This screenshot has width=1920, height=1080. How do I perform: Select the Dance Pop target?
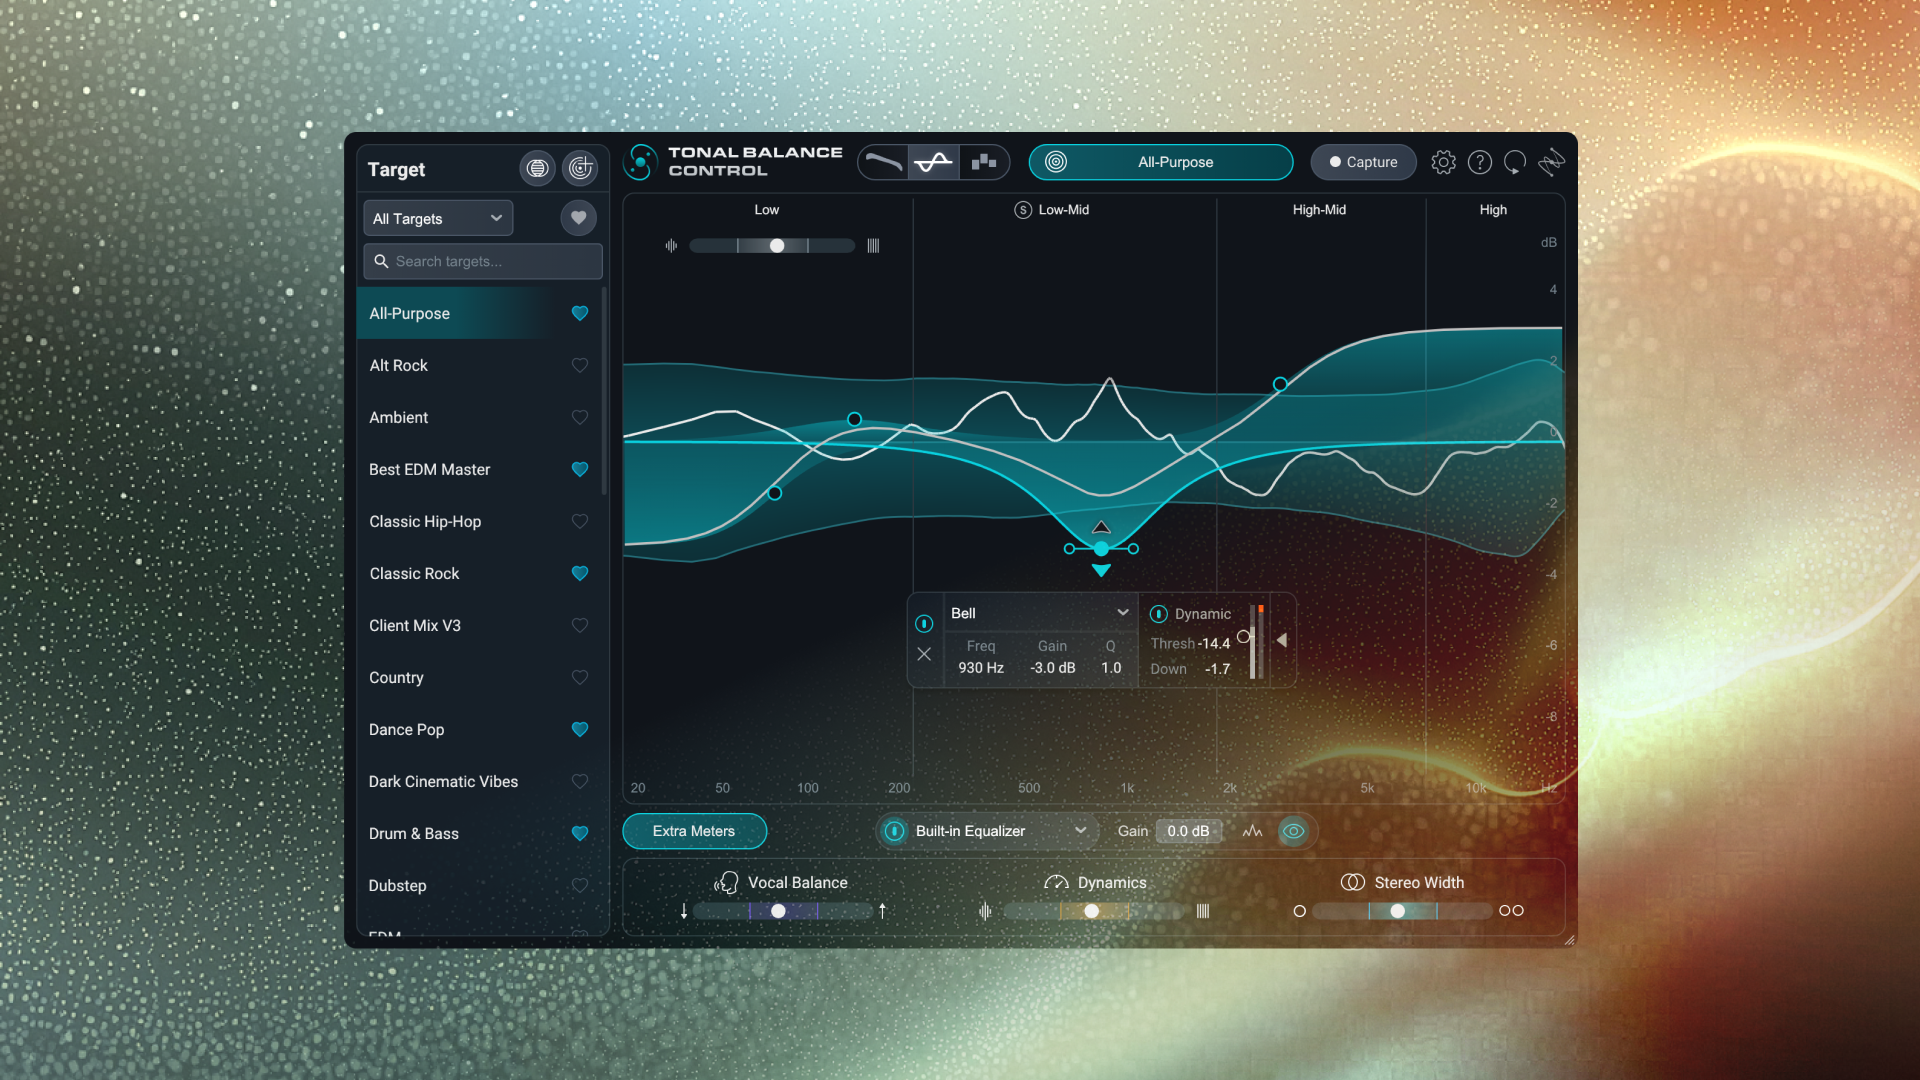[x=480, y=729]
